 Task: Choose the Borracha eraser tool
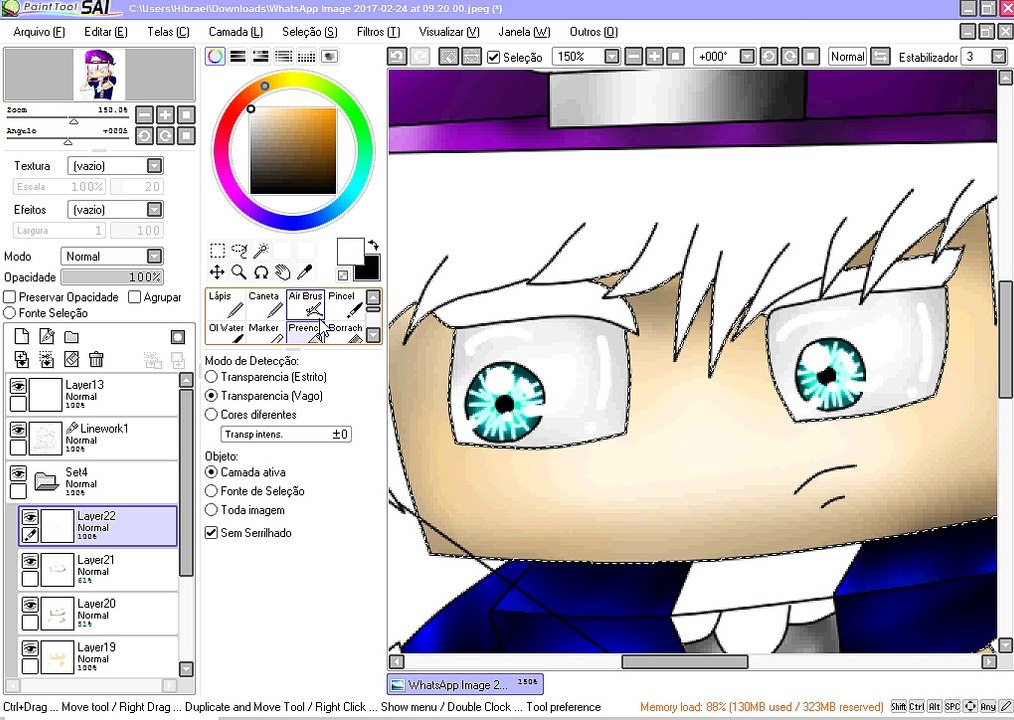pos(345,332)
